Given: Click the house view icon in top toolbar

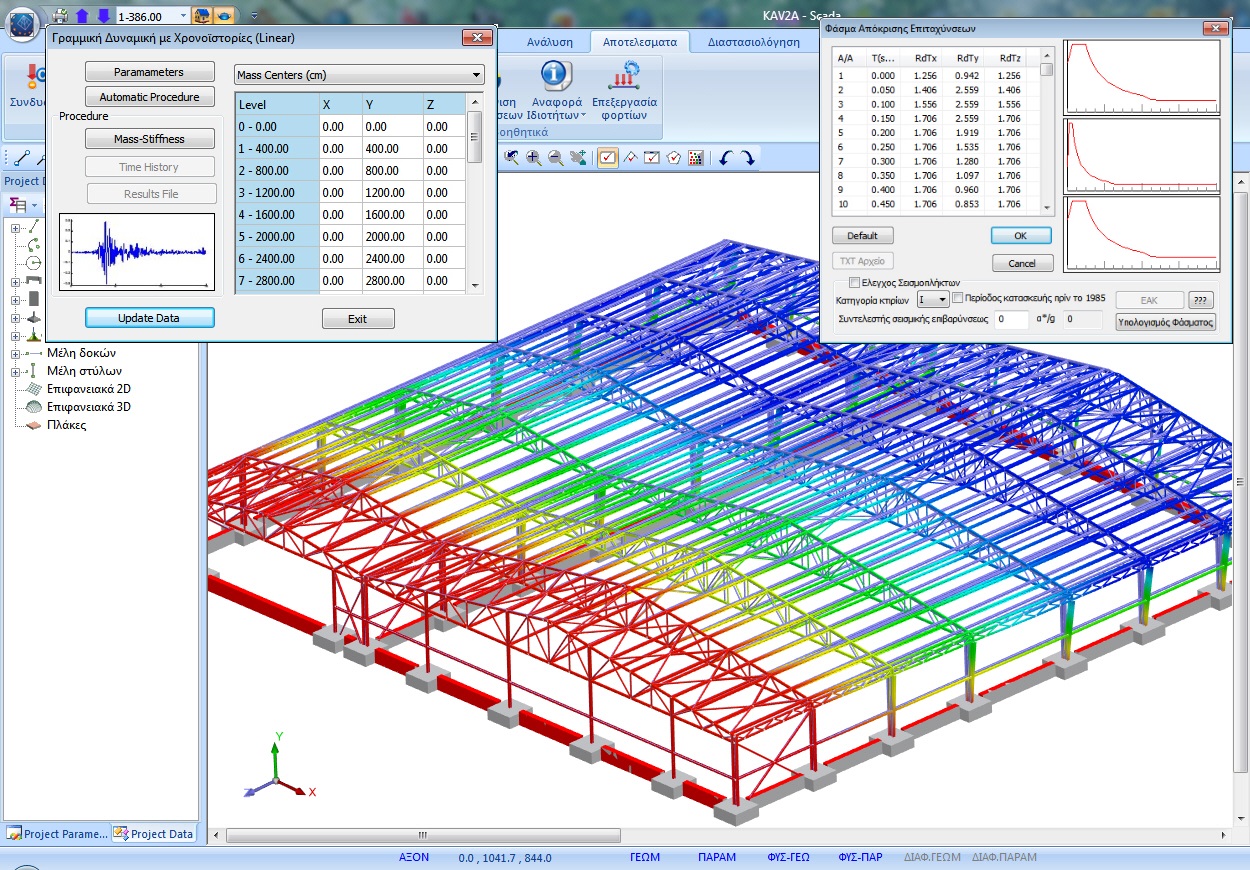Looking at the screenshot, I should point(201,16).
